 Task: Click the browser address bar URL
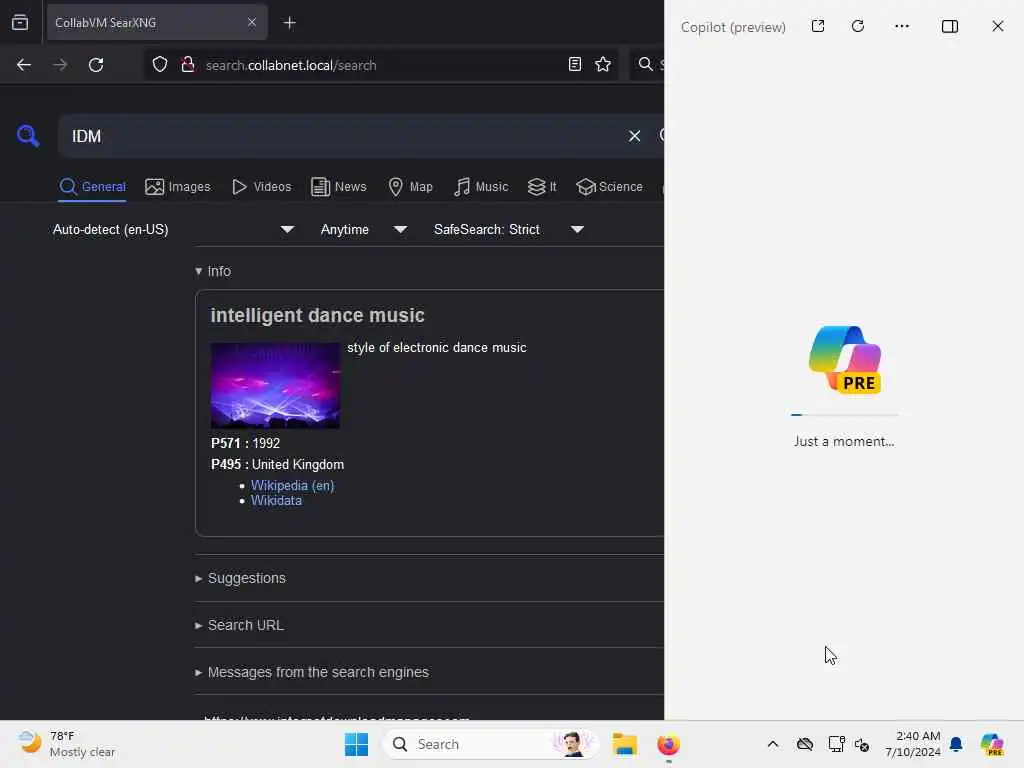pyautogui.click(x=291, y=65)
